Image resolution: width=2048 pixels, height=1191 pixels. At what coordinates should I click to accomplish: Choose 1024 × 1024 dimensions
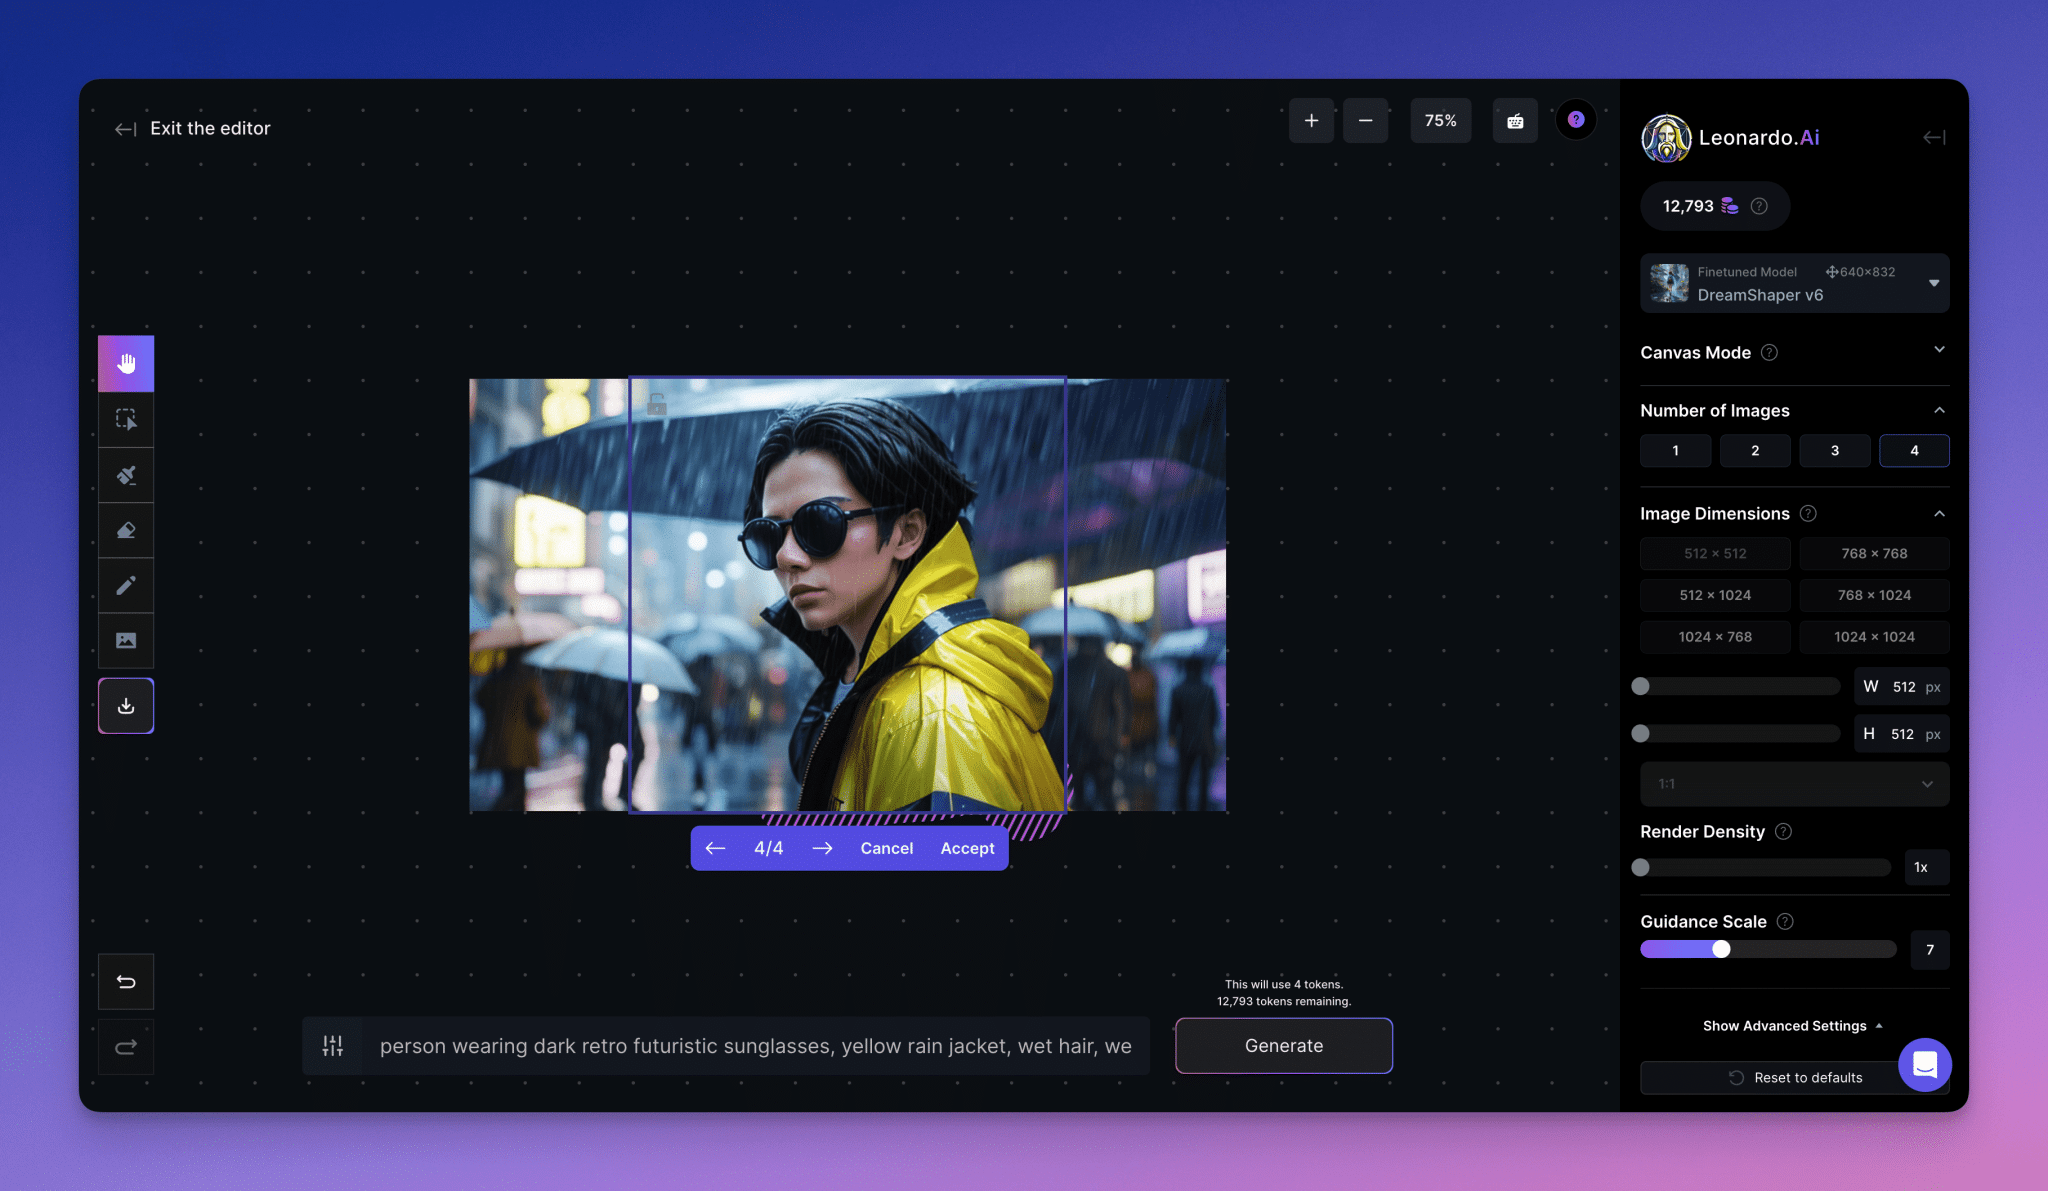[1874, 637]
